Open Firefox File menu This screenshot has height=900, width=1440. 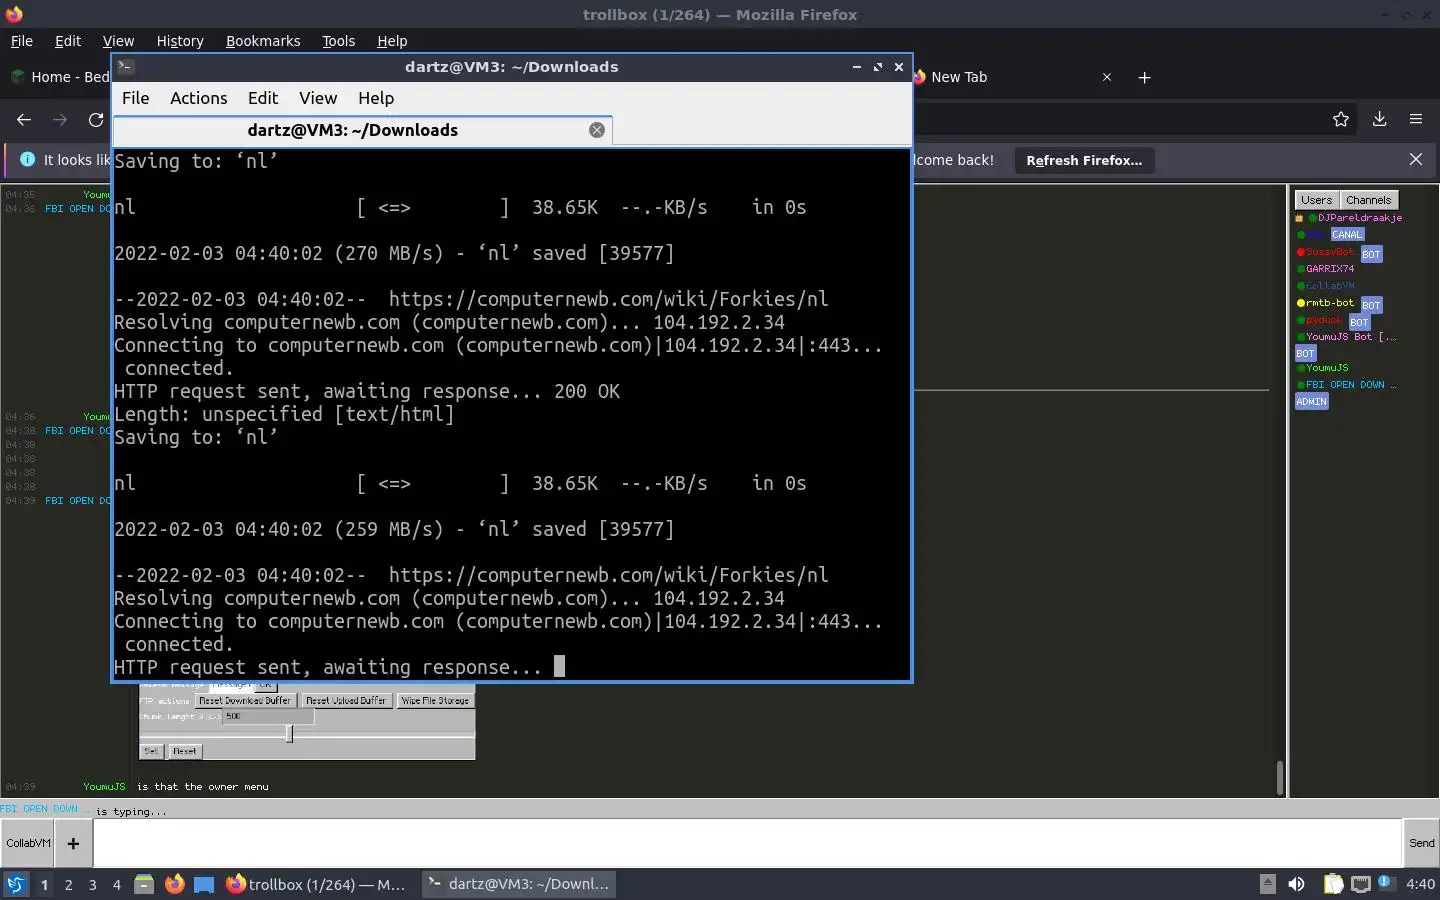[21, 41]
